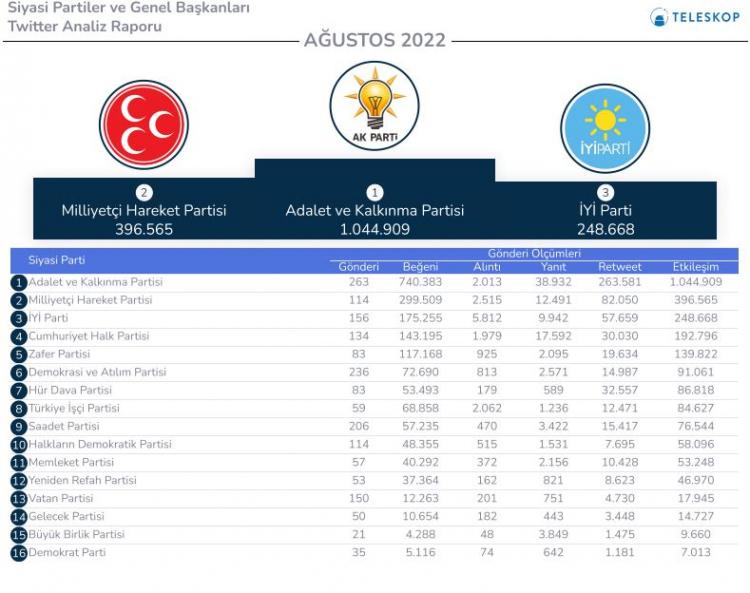Select rank badge 4 beside Cumhuriyet Halk Partisi

(19, 337)
